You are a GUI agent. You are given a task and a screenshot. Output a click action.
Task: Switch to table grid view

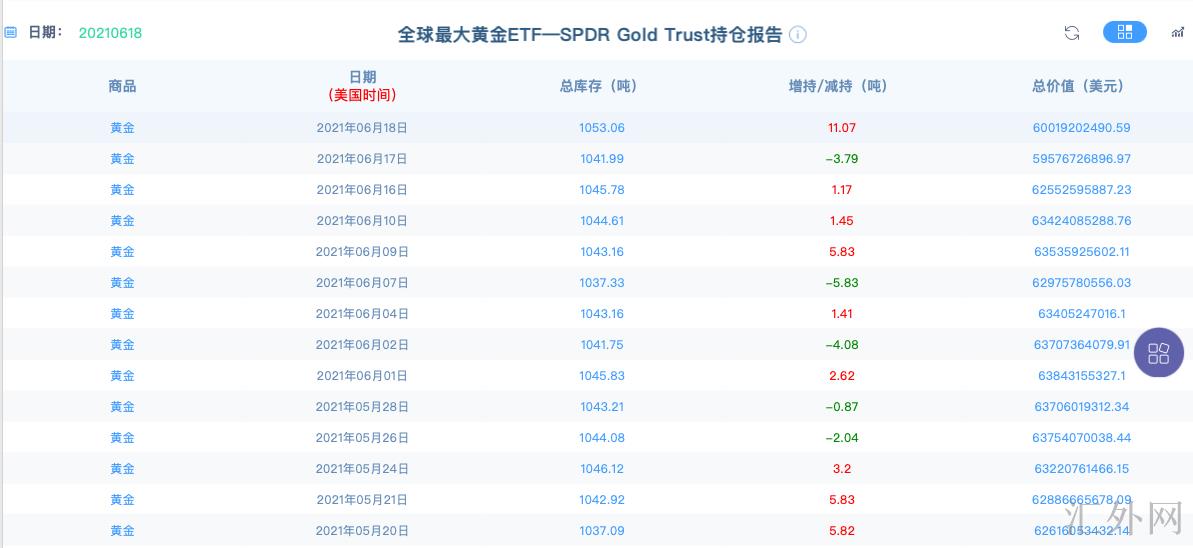tap(1125, 32)
